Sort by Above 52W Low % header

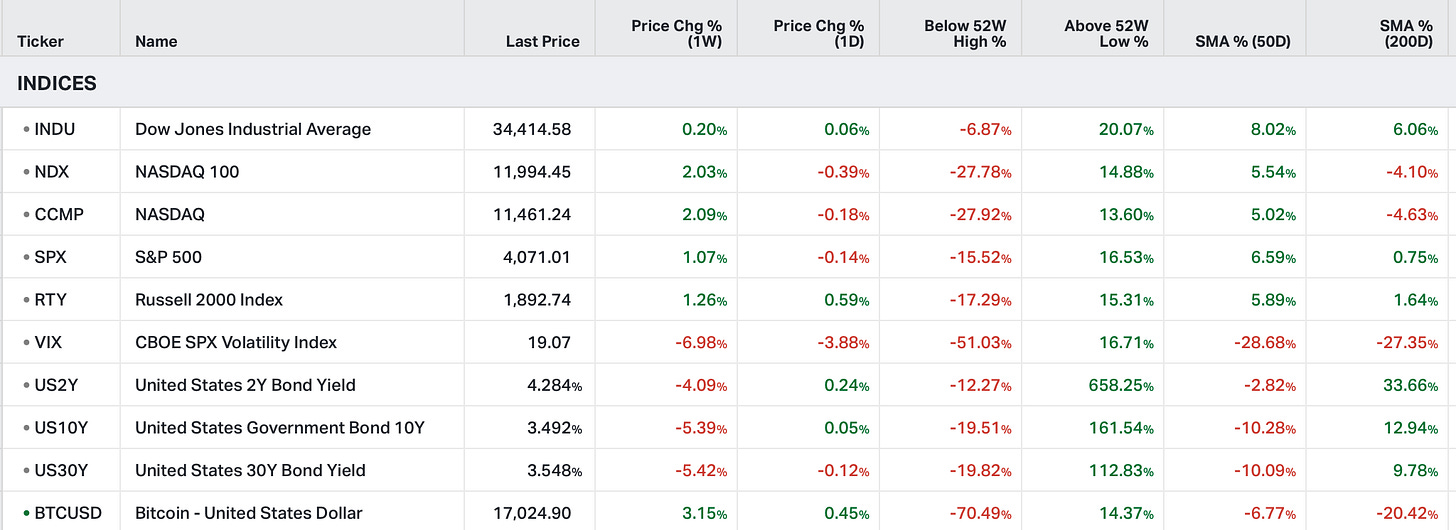pos(1107,33)
